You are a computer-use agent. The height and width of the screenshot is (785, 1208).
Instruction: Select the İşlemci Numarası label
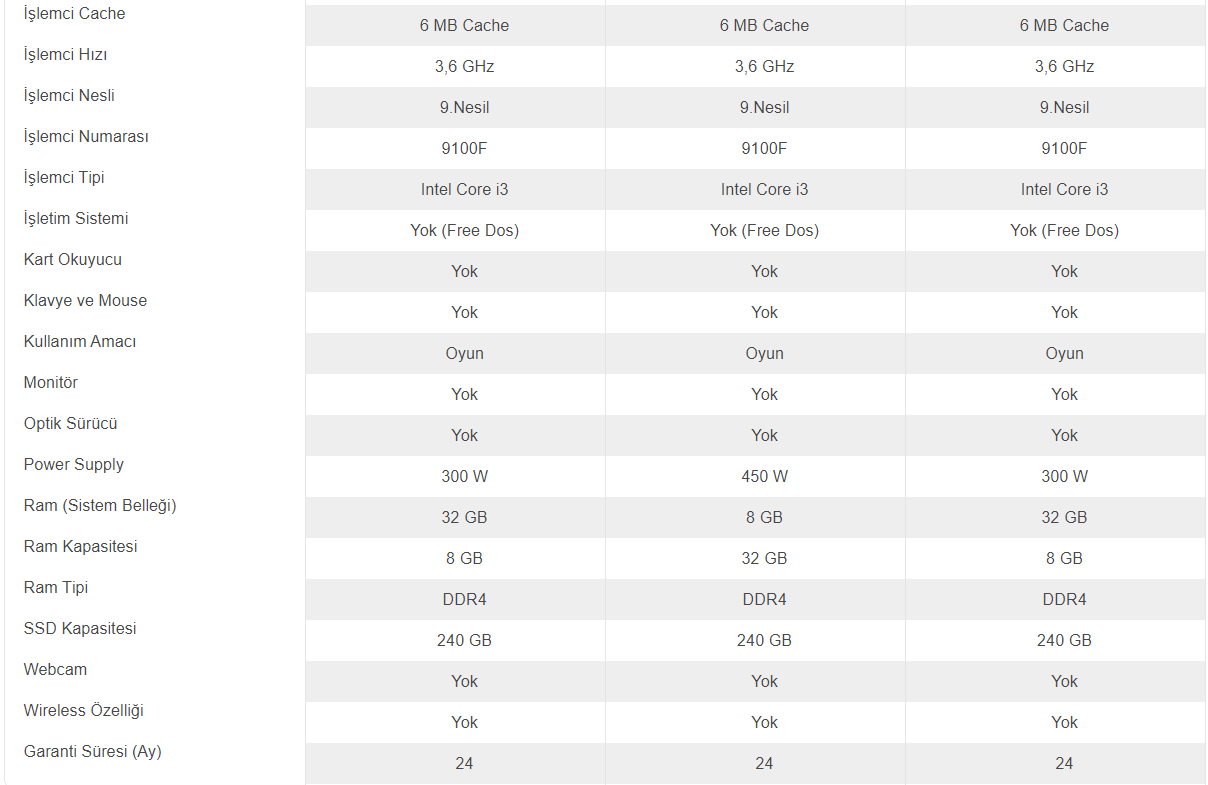click(86, 137)
